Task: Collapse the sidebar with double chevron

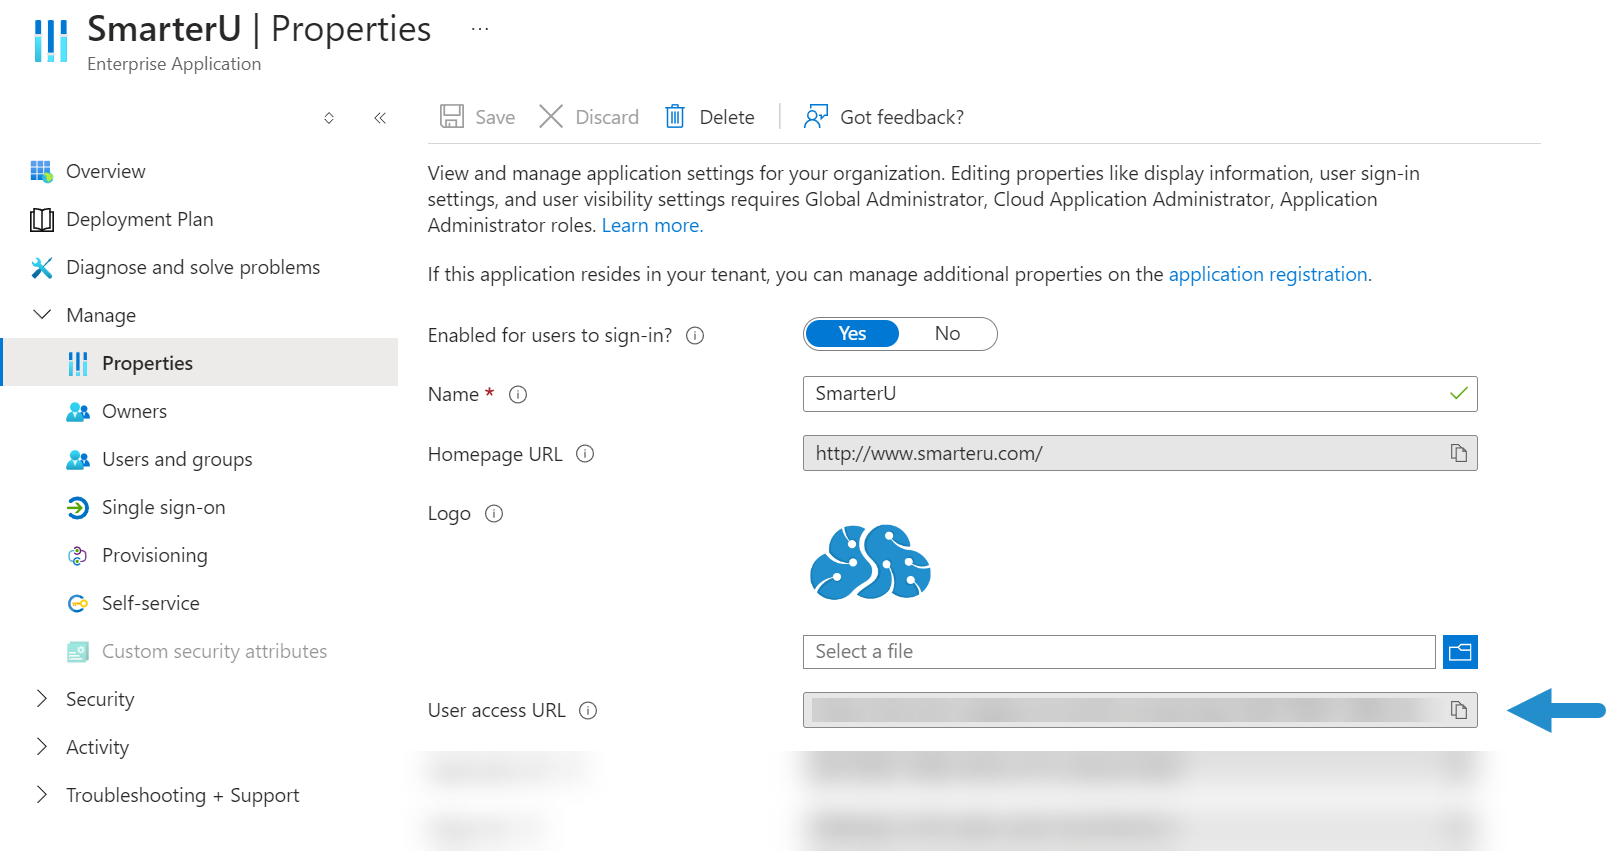Action: pyautogui.click(x=380, y=118)
